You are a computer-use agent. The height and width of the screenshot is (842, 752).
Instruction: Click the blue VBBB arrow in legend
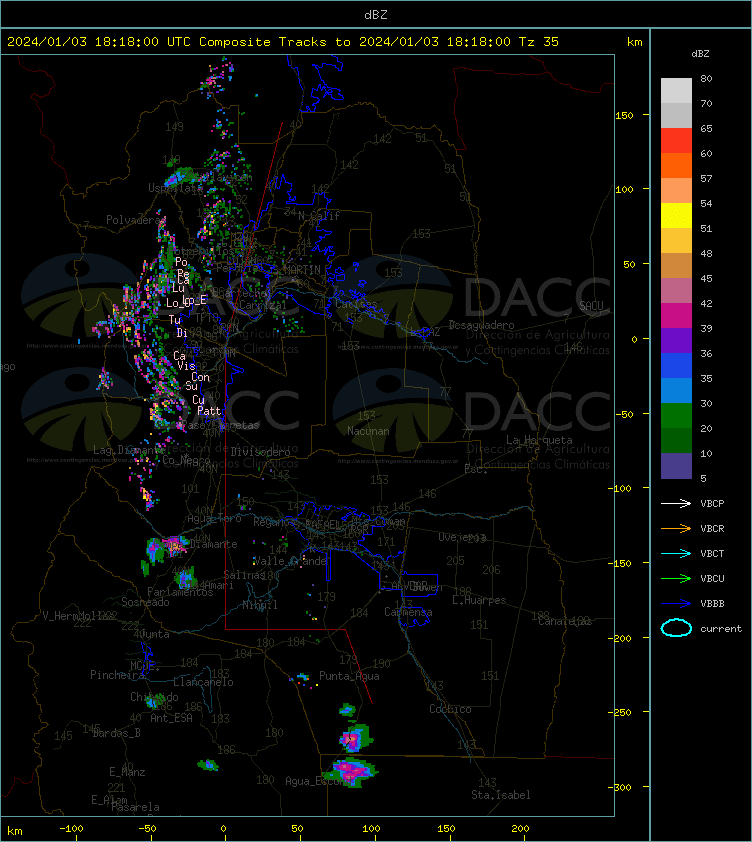point(676,604)
